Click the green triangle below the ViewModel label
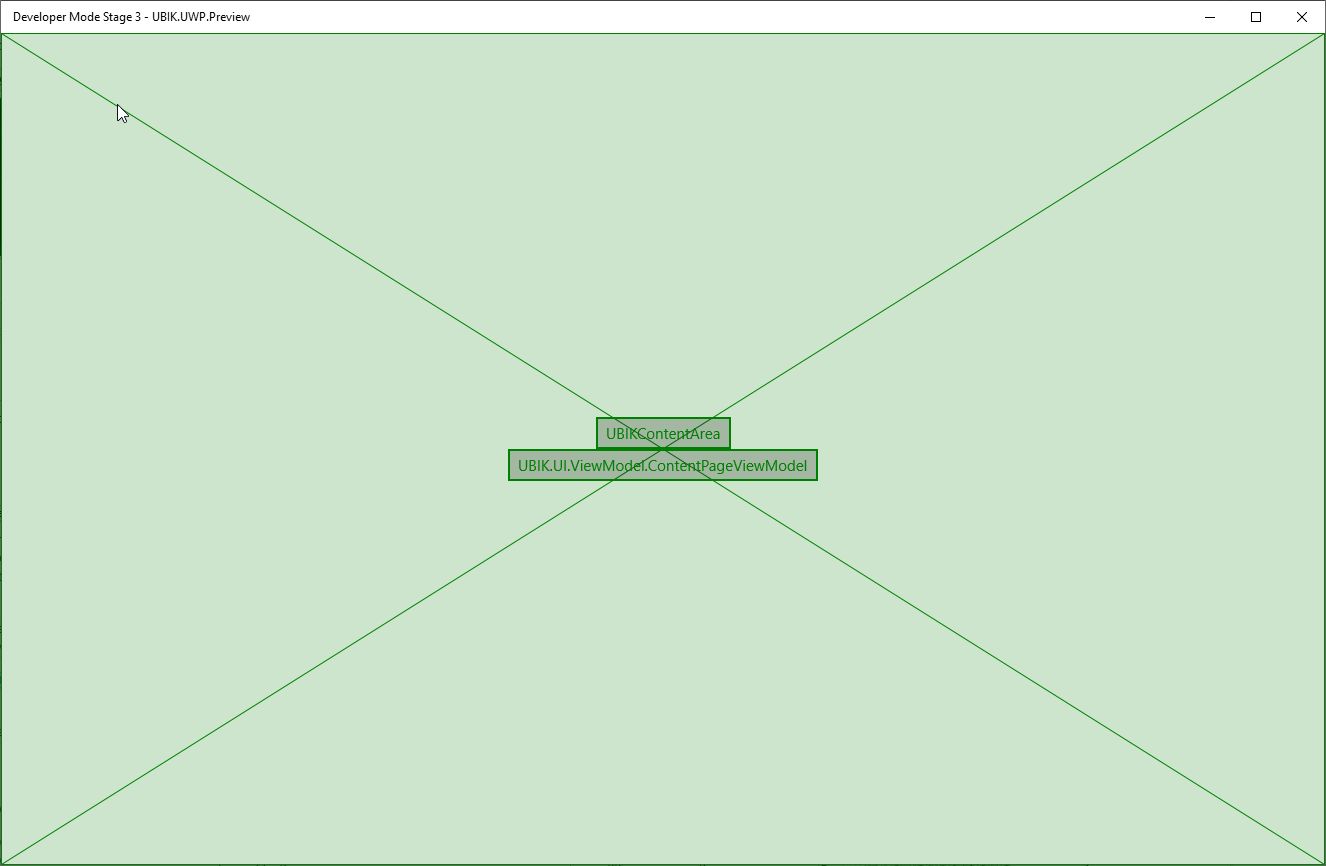Viewport: 1326px width, 866px height. pyautogui.click(x=663, y=700)
